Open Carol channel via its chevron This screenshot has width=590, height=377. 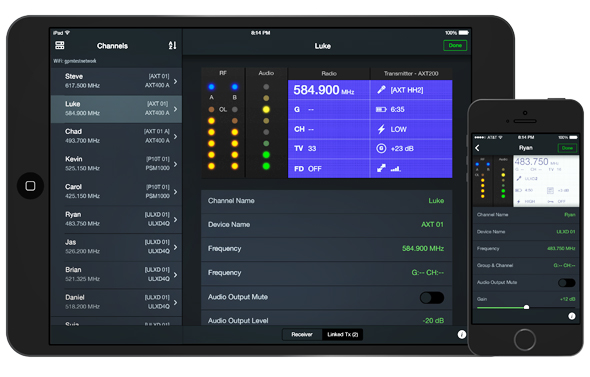[175, 192]
